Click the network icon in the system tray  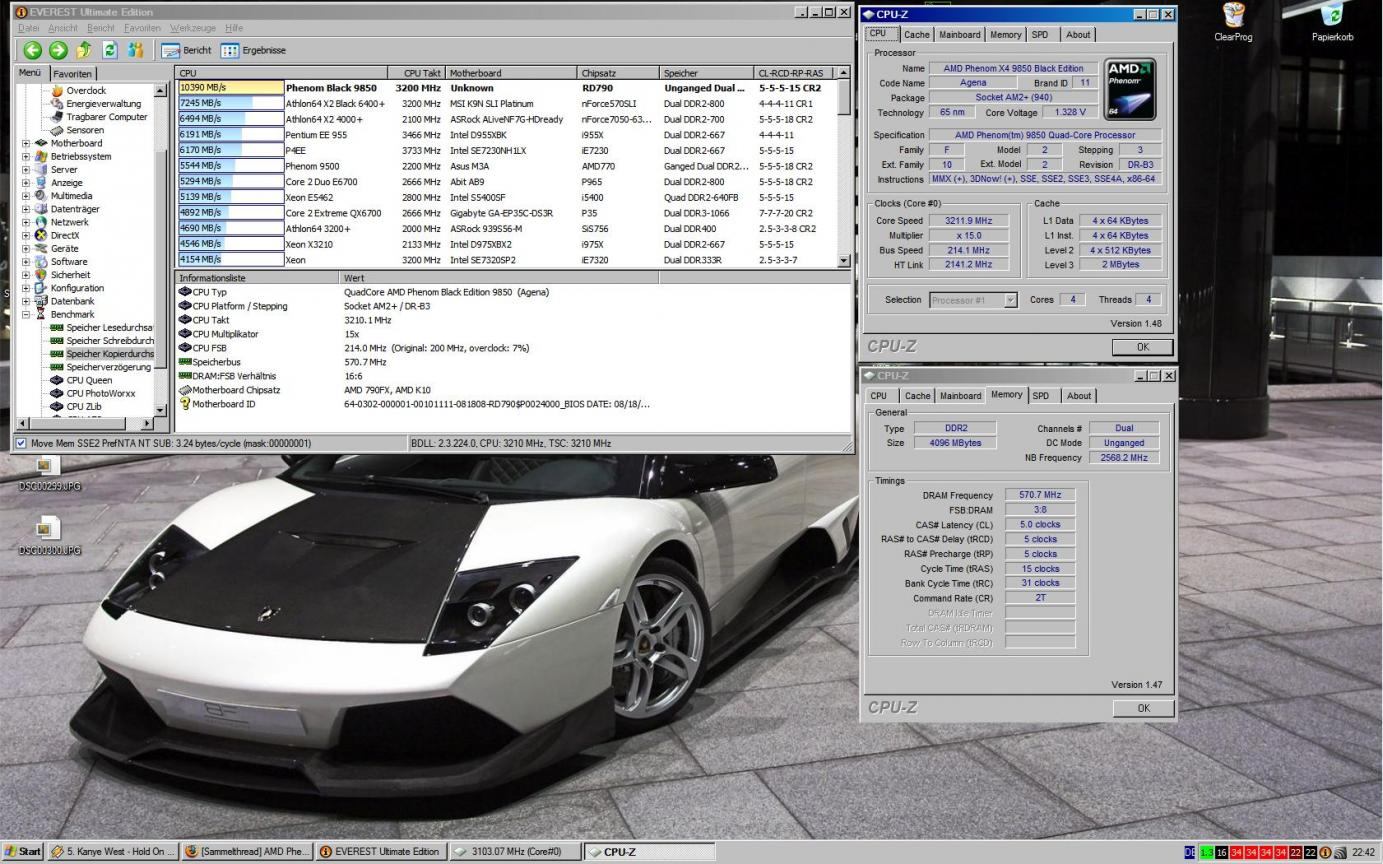pyautogui.click(x=1339, y=852)
